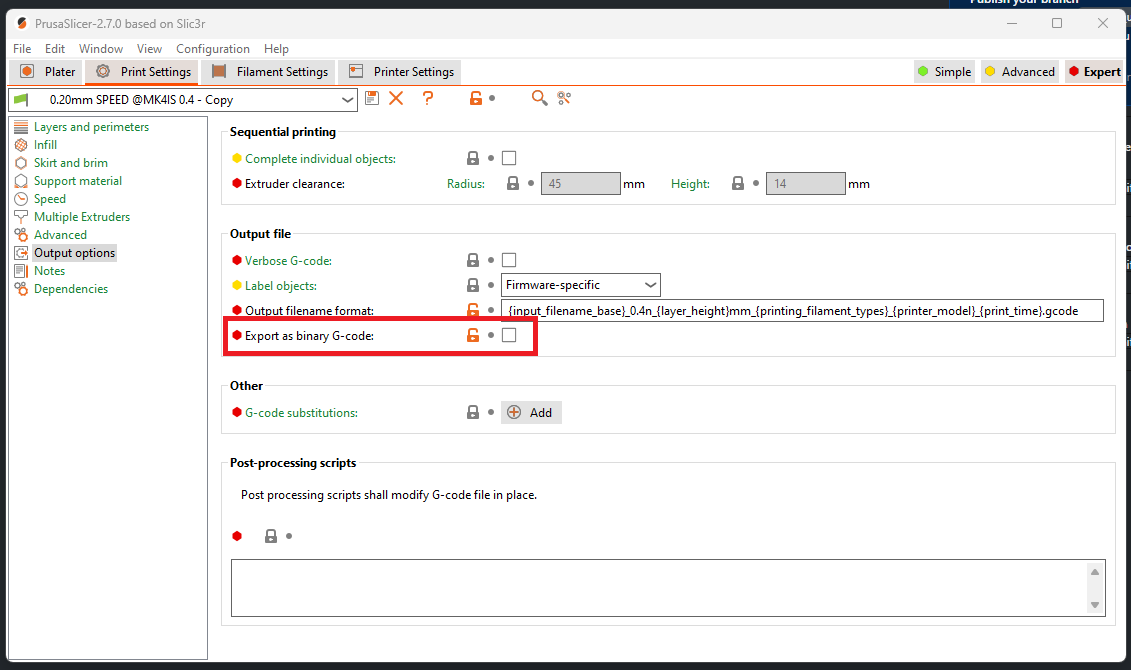This screenshot has width=1131, height=670.
Task: Click lock icon for Label objects
Action: pos(473,285)
